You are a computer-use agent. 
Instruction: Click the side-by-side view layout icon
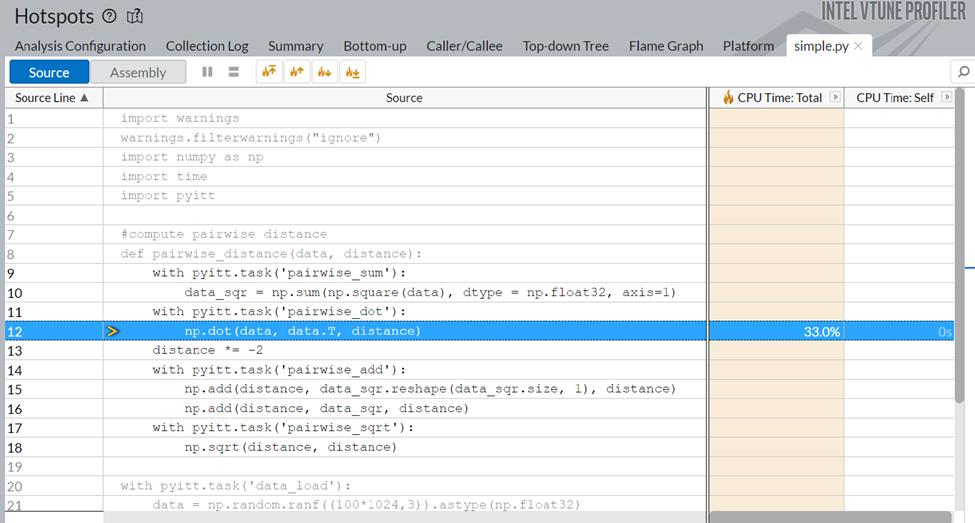tap(208, 72)
